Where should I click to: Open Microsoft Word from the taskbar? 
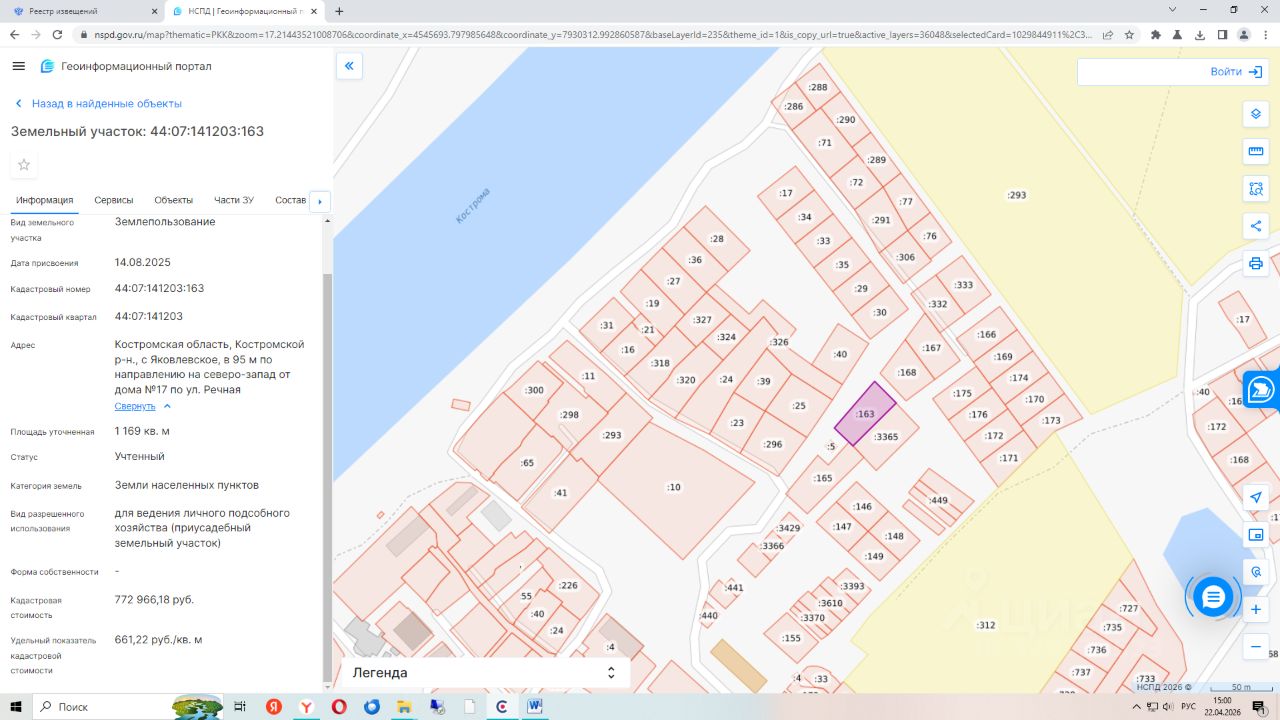pyautogui.click(x=535, y=707)
